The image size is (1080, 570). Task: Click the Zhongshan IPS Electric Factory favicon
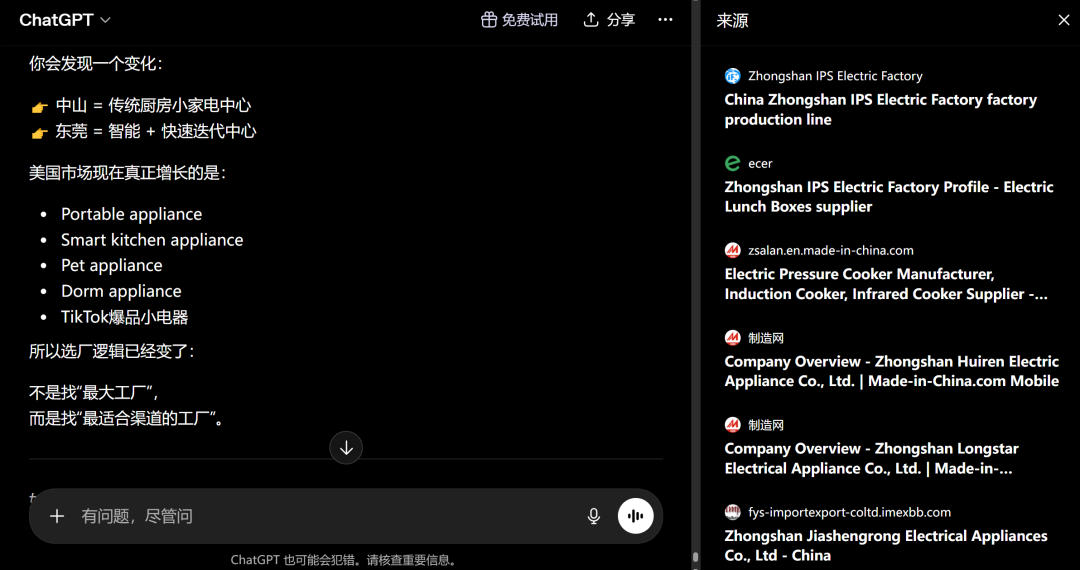[732, 76]
